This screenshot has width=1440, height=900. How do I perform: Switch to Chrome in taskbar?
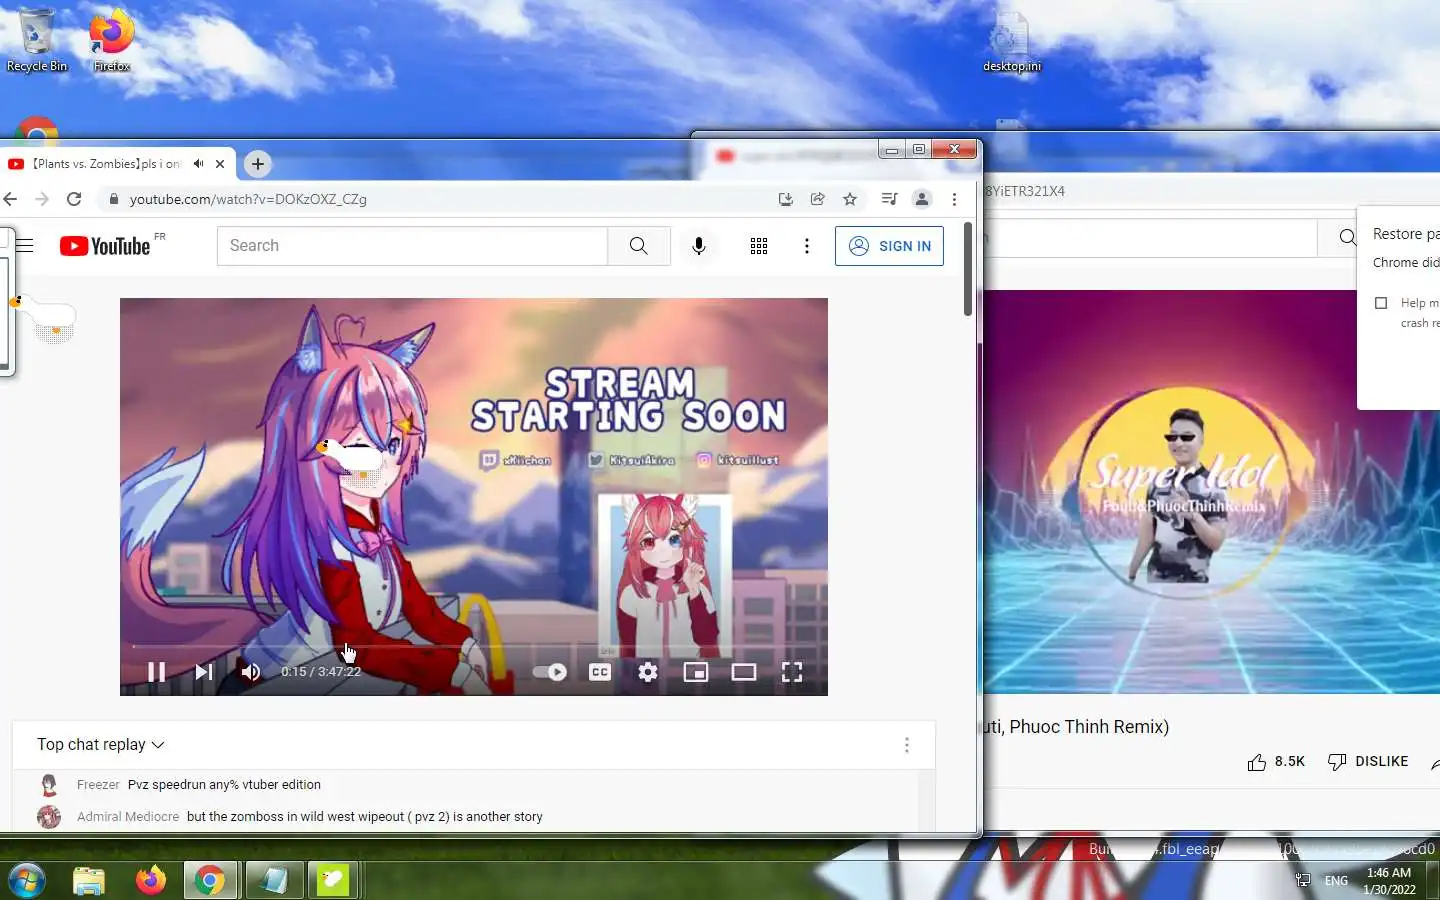tap(210, 880)
